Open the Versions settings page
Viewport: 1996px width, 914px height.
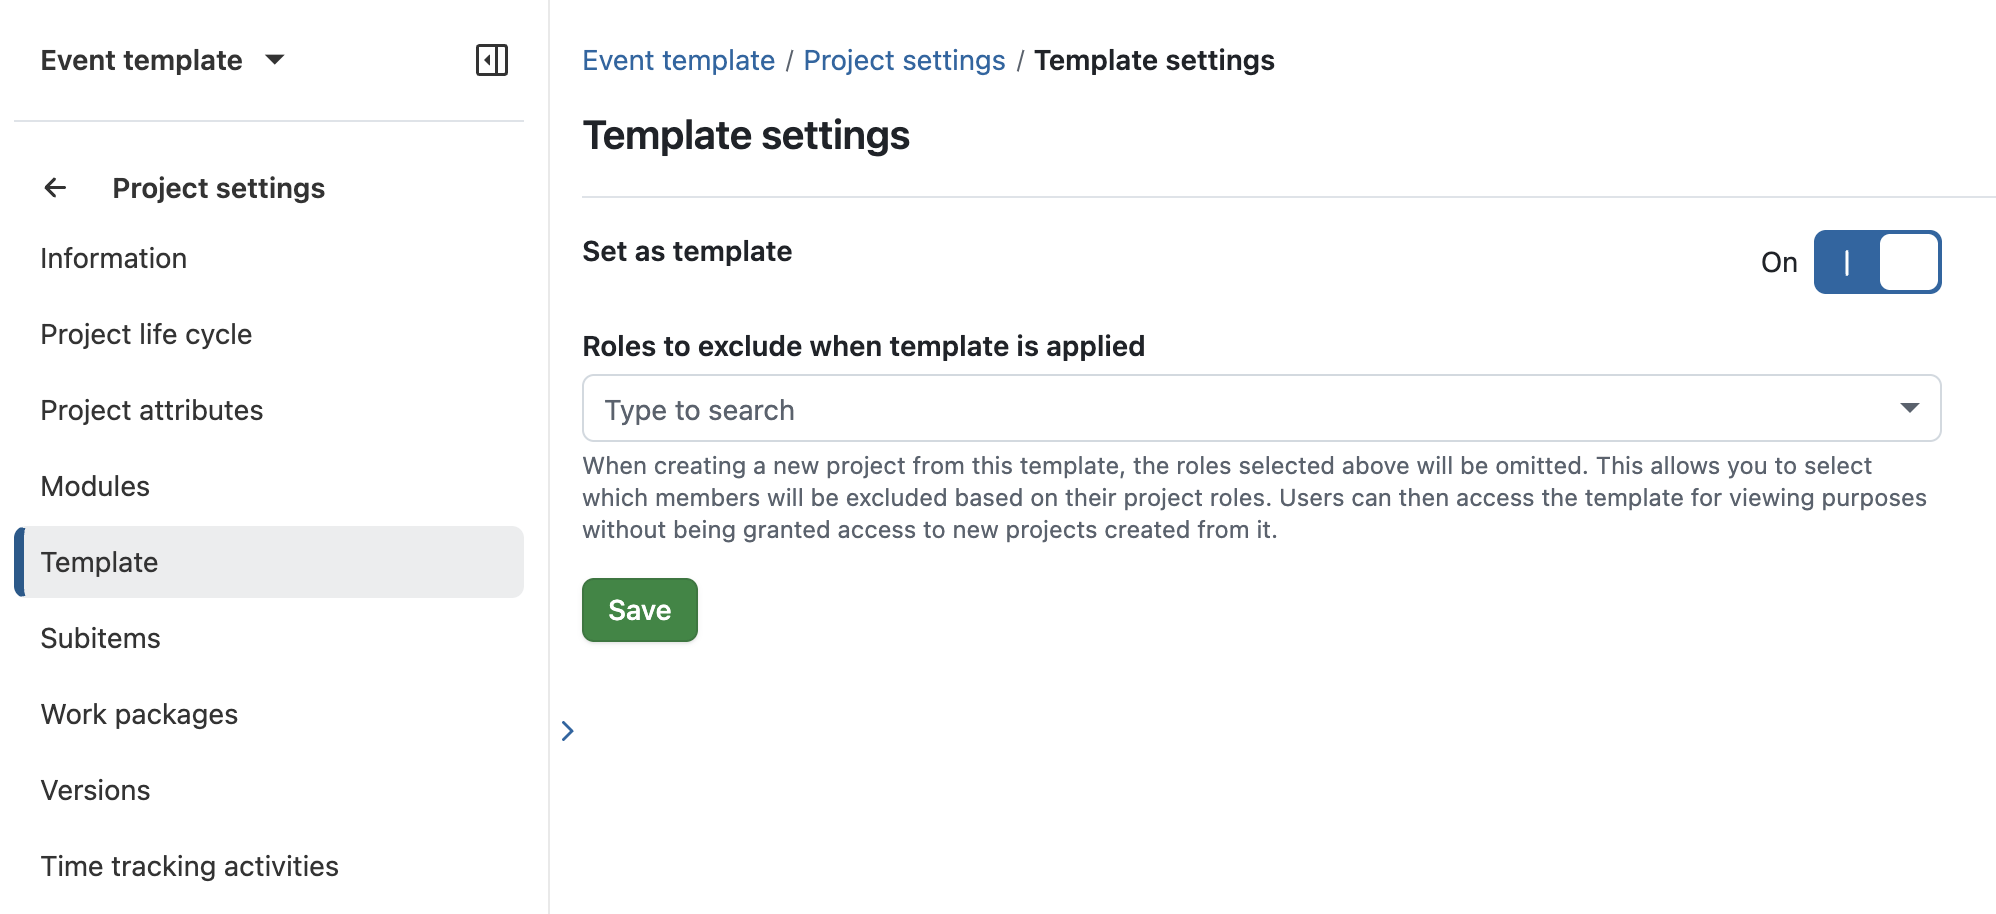[x=95, y=790]
